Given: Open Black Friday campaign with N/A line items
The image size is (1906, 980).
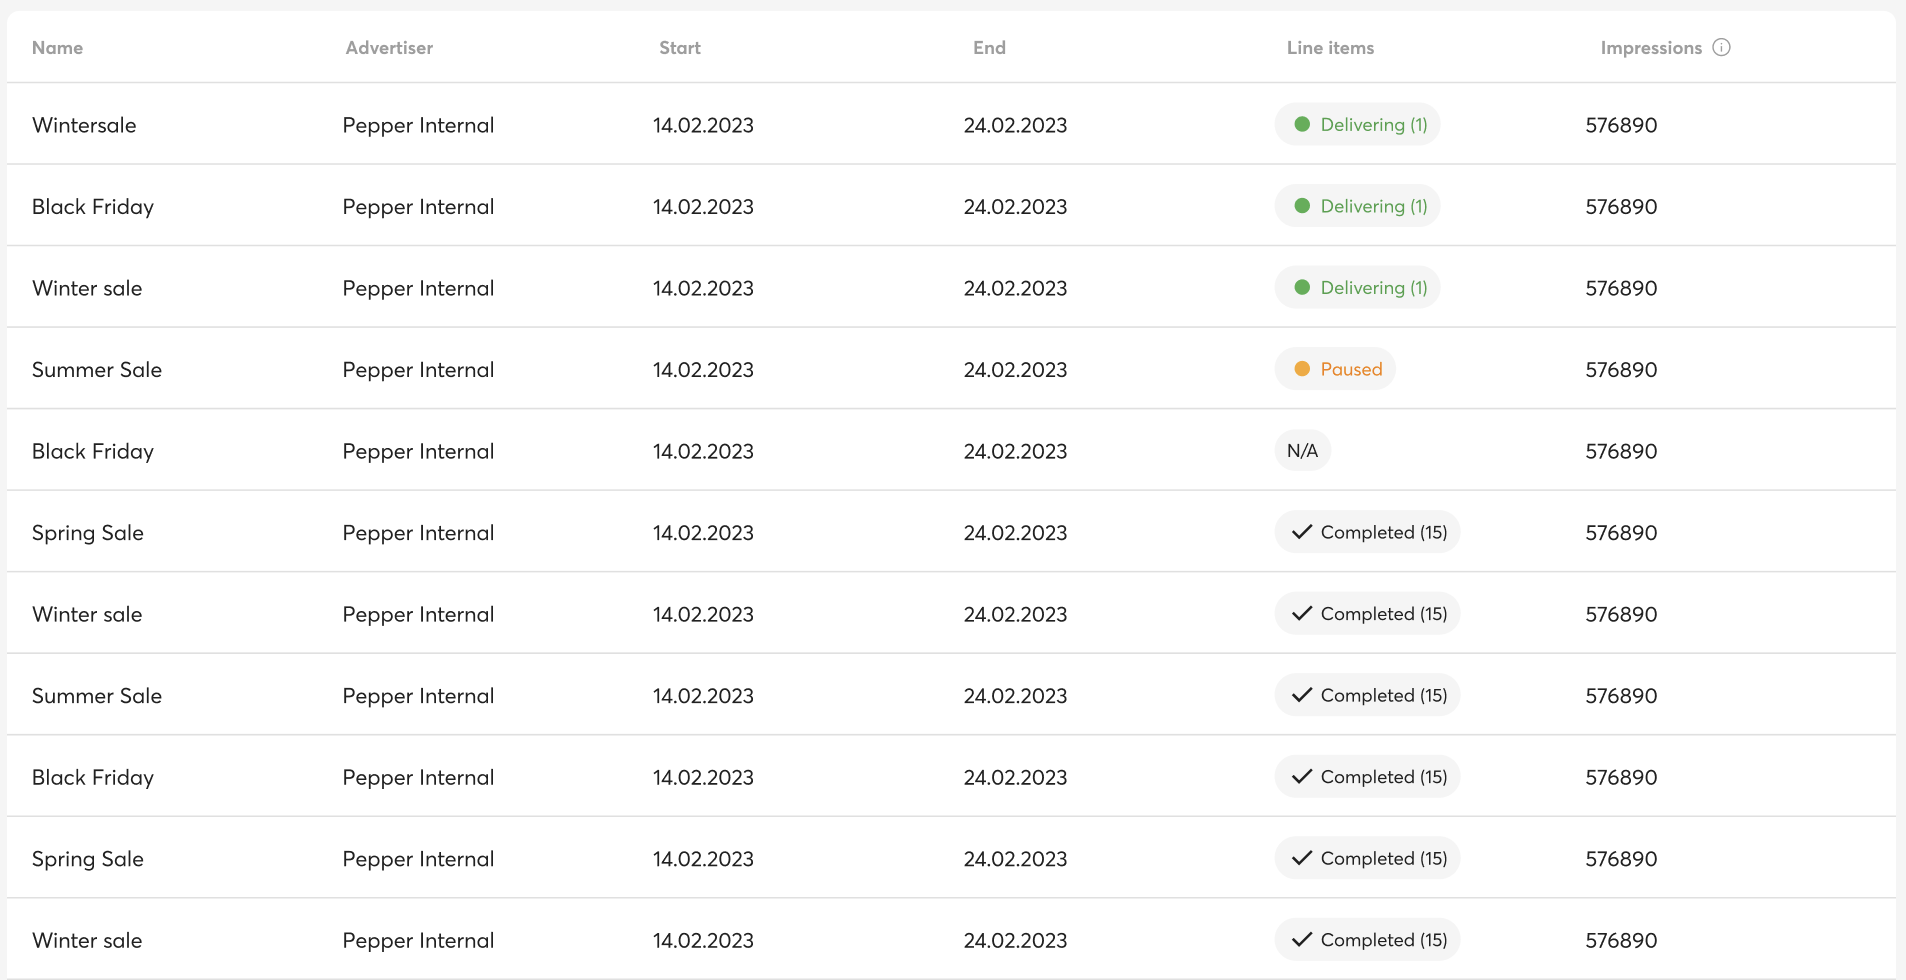Looking at the screenshot, I should coord(93,451).
